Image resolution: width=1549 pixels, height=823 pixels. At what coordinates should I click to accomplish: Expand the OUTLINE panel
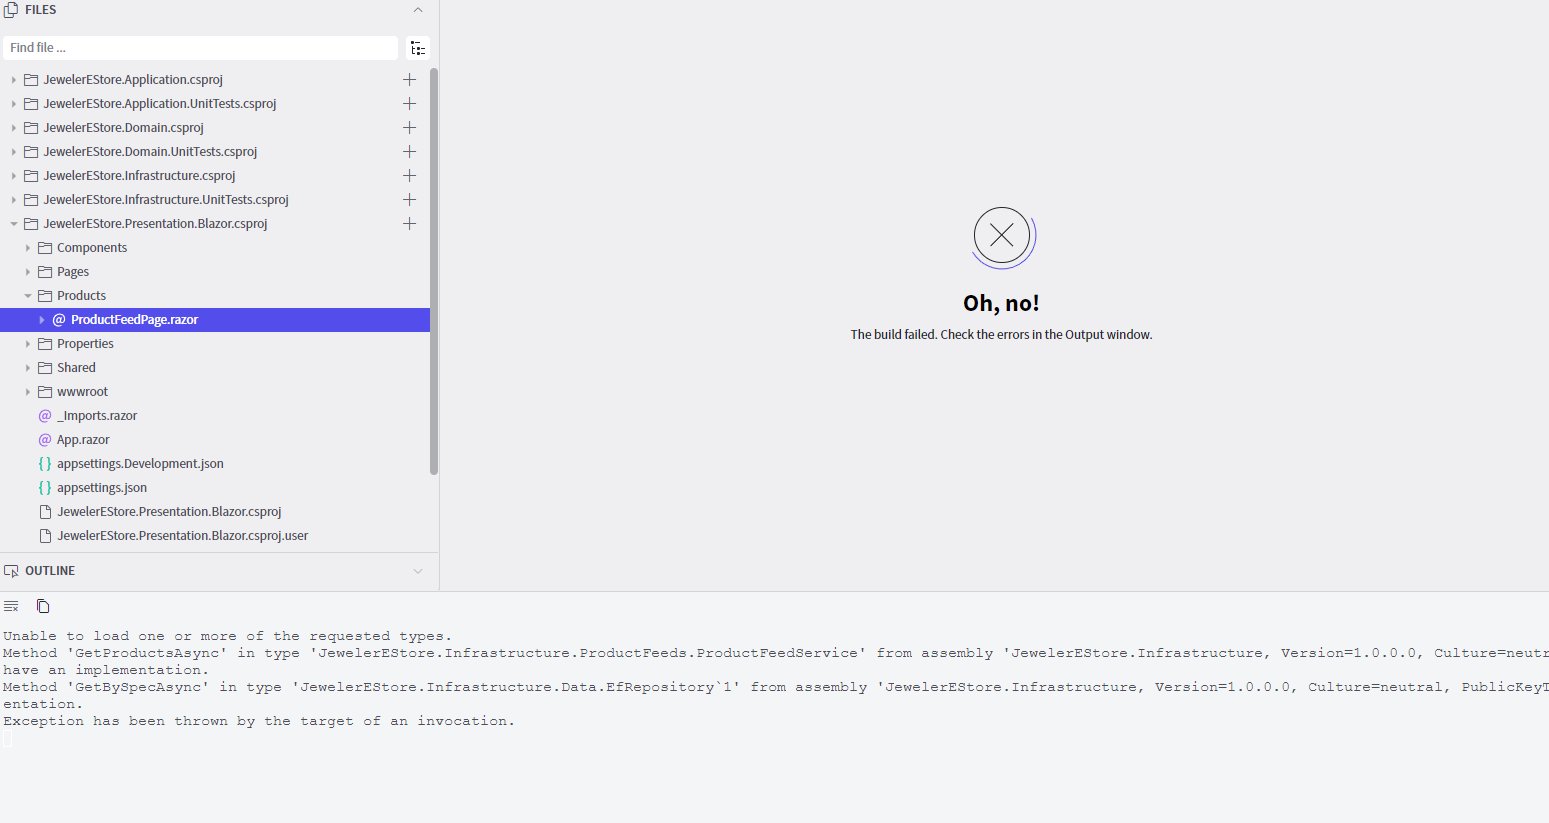(x=418, y=570)
